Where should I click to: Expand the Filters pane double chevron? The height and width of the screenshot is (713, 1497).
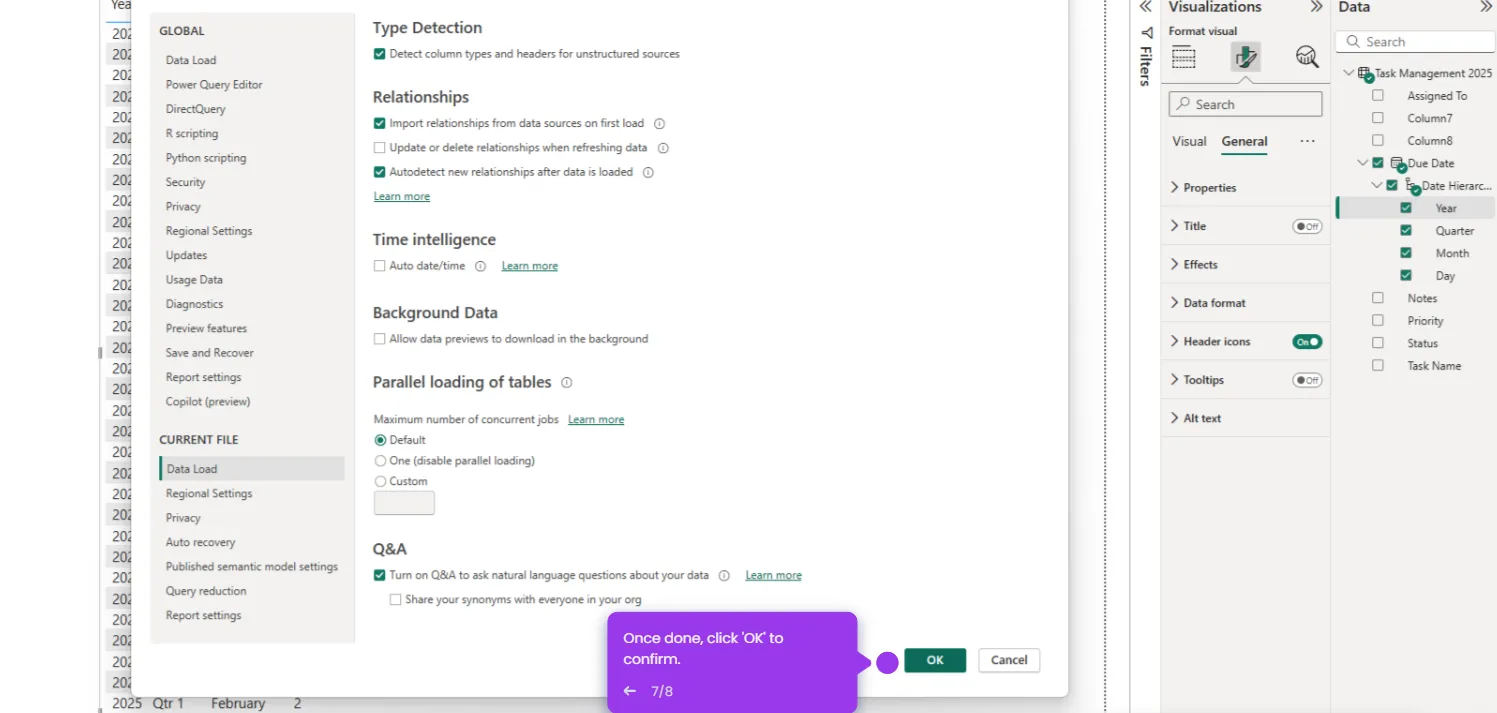[x=1146, y=7]
